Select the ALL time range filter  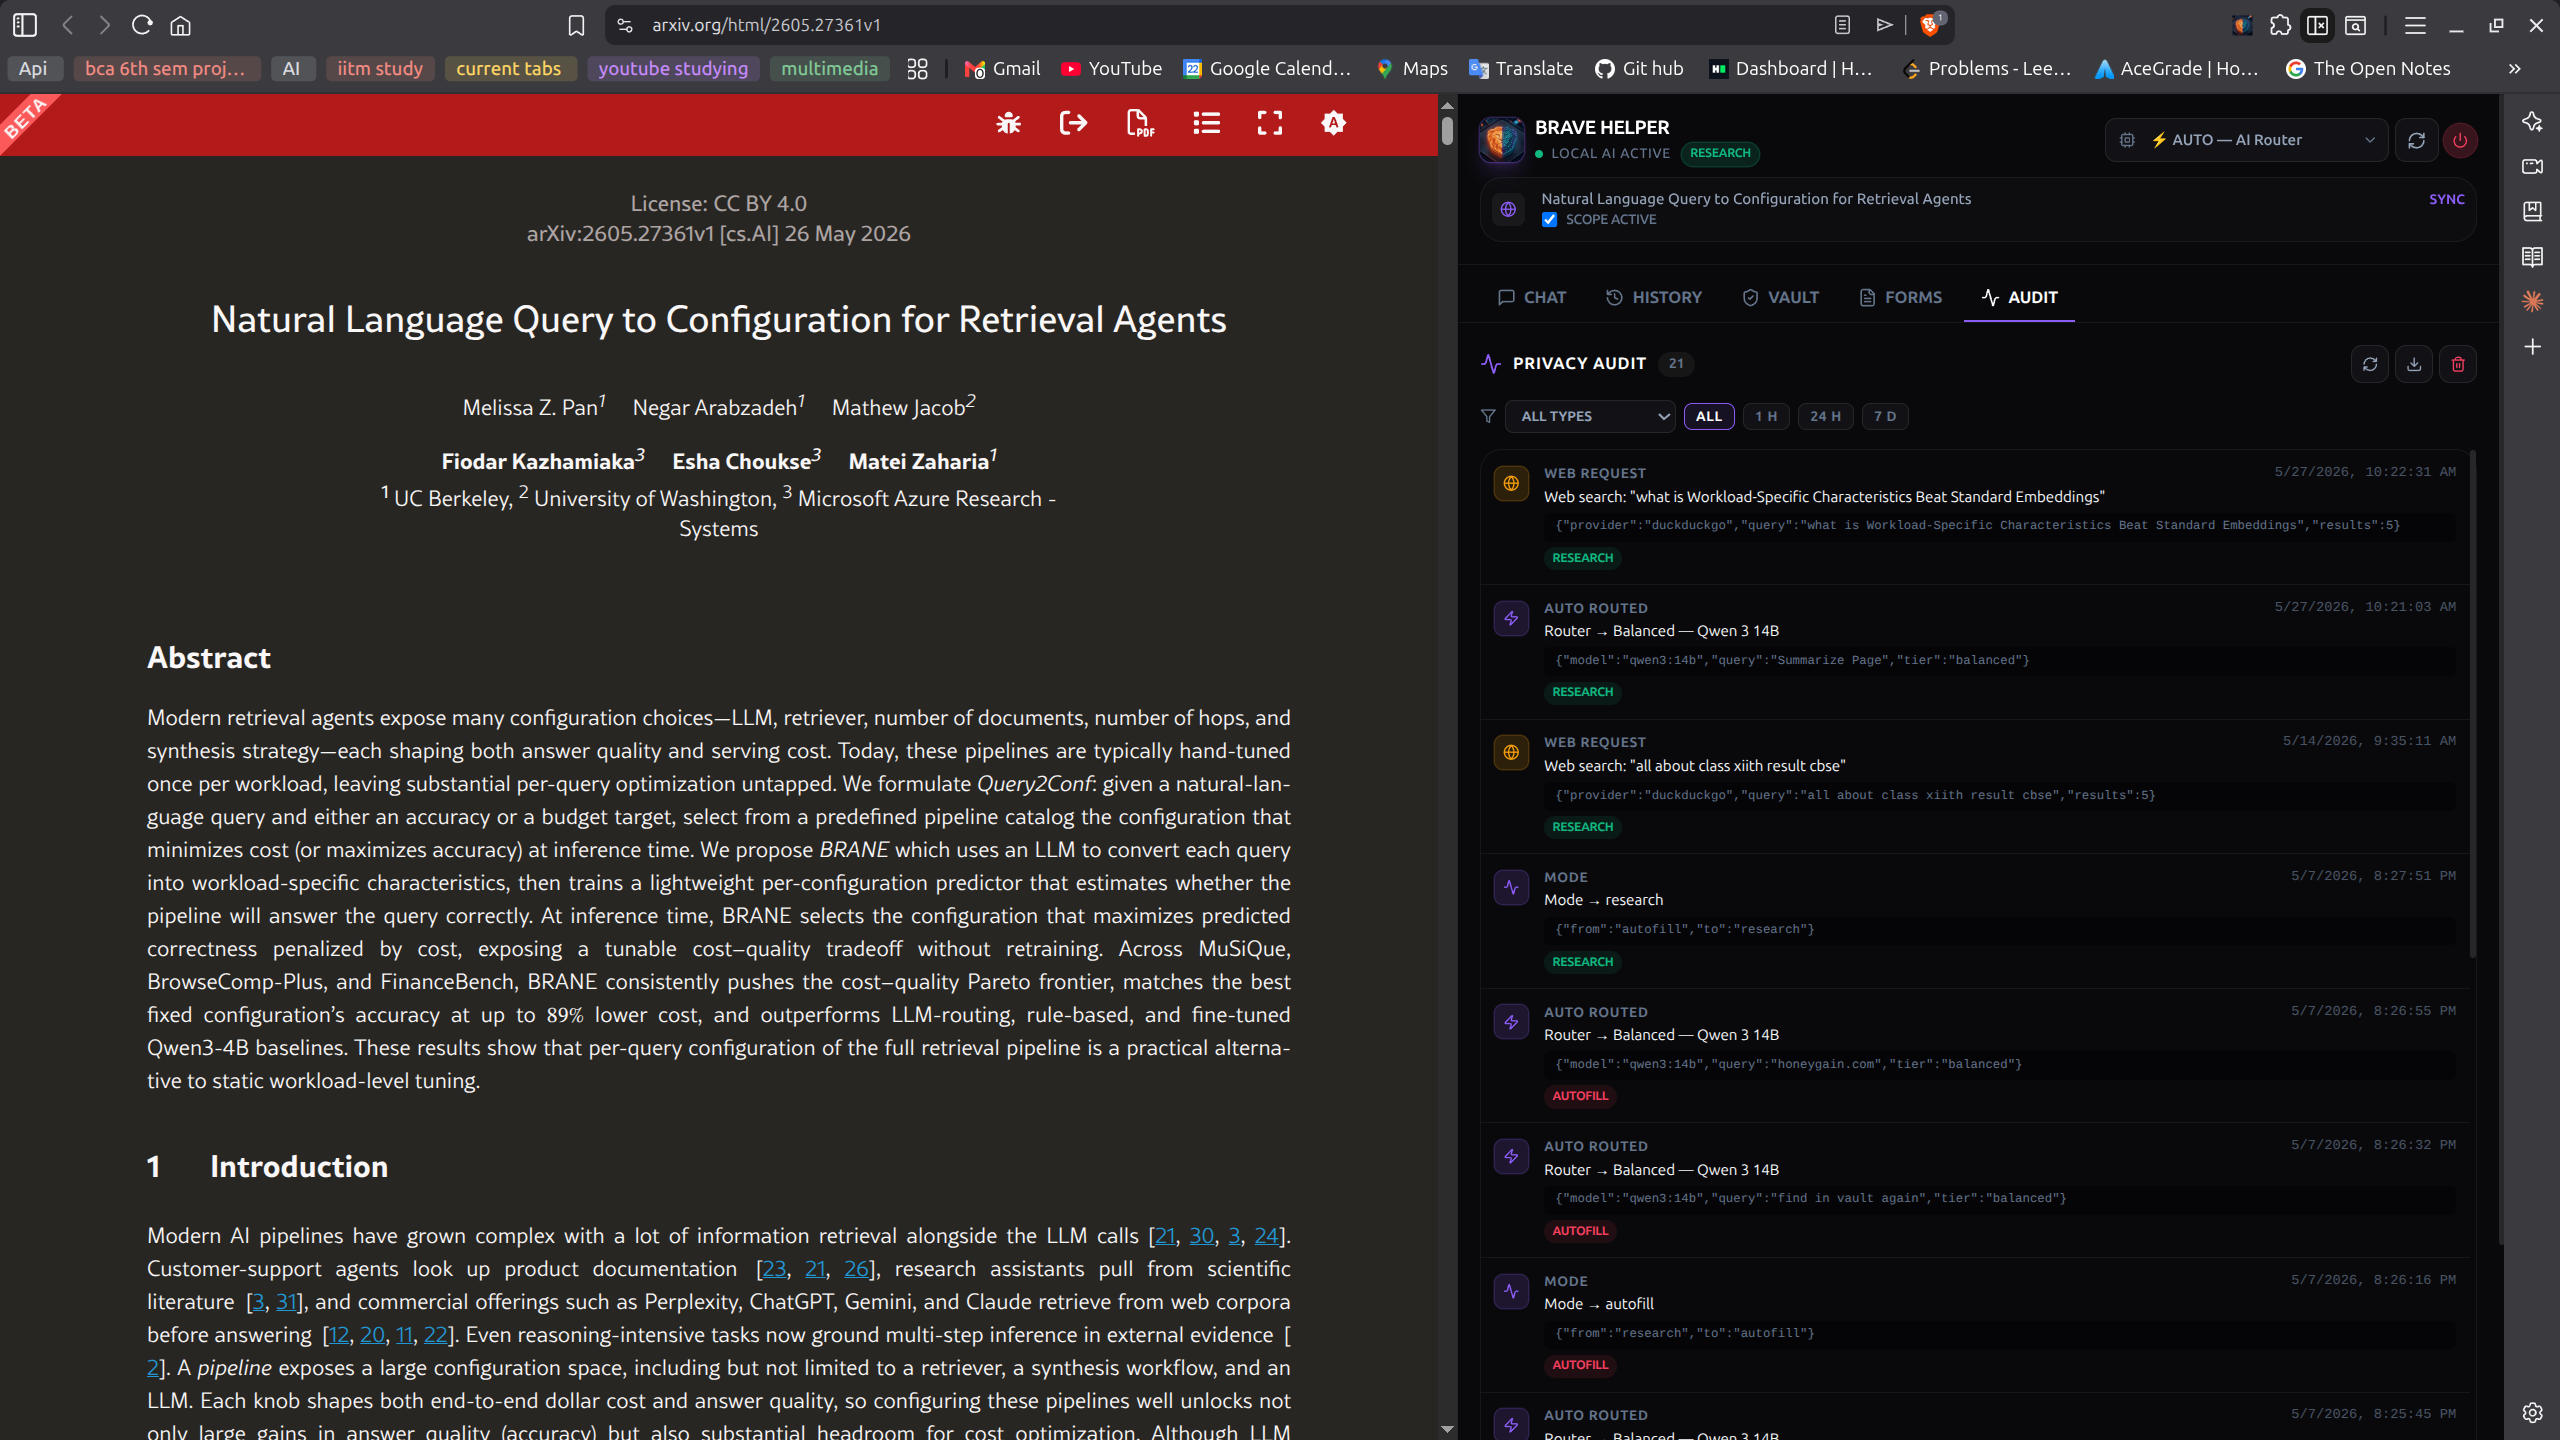pyautogui.click(x=1709, y=416)
